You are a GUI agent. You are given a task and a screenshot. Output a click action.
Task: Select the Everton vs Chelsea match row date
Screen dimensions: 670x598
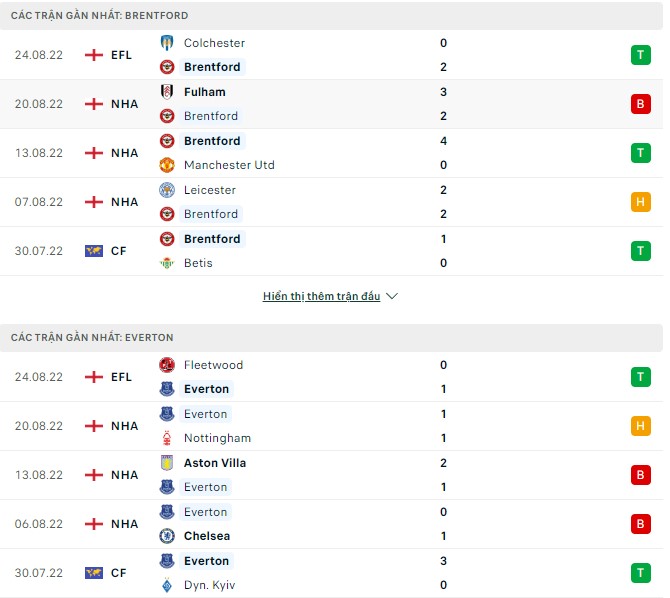39,524
